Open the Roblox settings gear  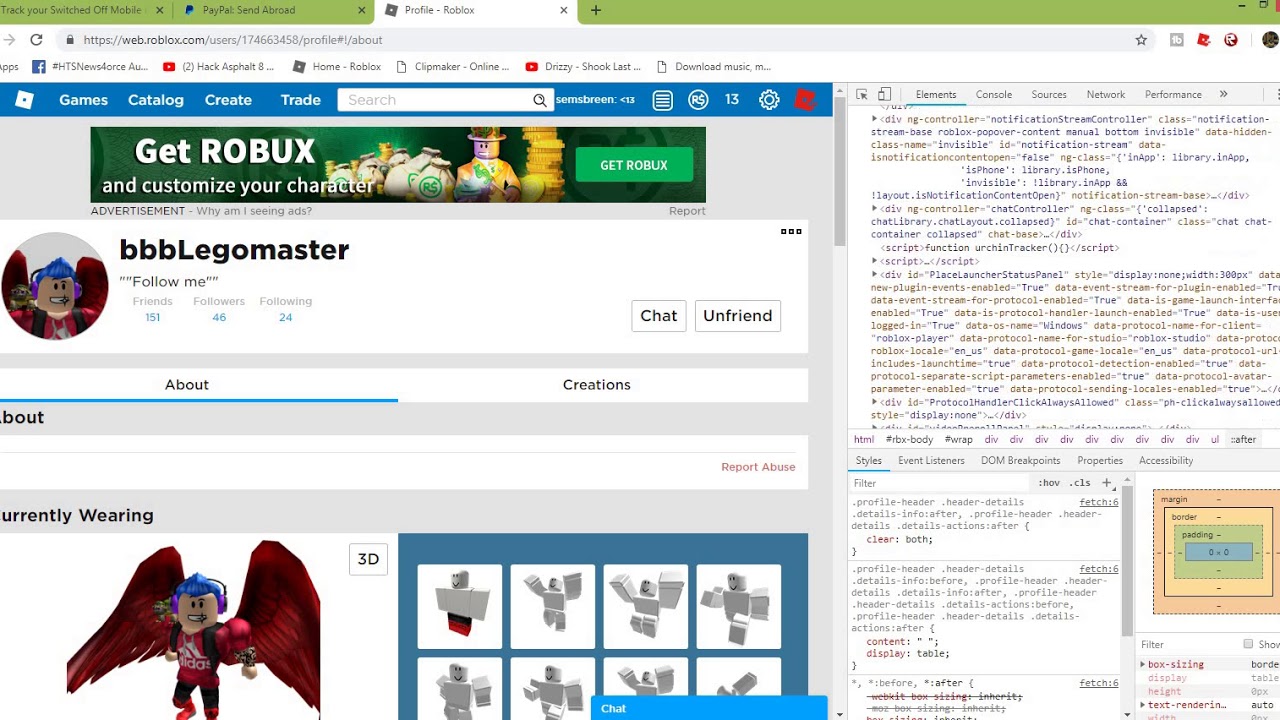[x=769, y=100]
